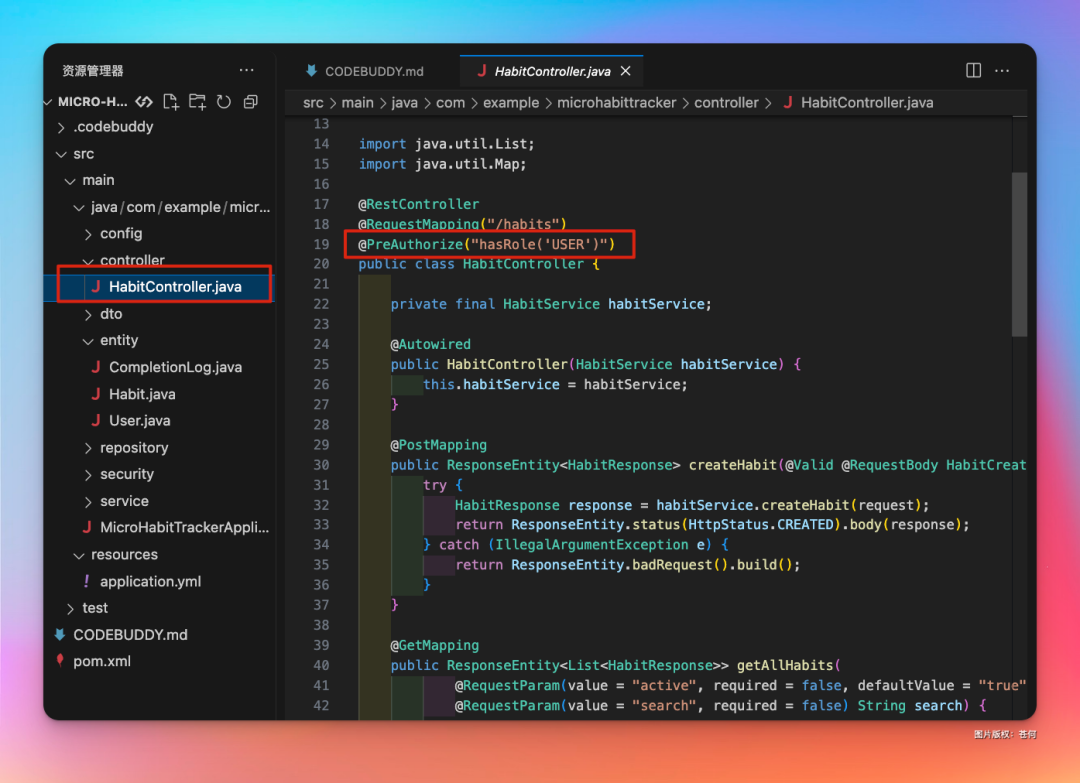Click 'import java.util.List;' on line 14

click(x=446, y=144)
